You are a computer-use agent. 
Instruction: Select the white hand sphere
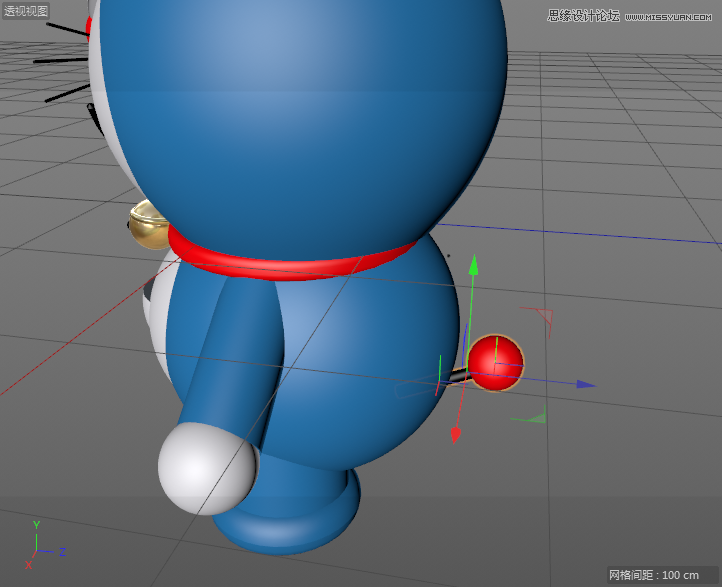pos(208,468)
